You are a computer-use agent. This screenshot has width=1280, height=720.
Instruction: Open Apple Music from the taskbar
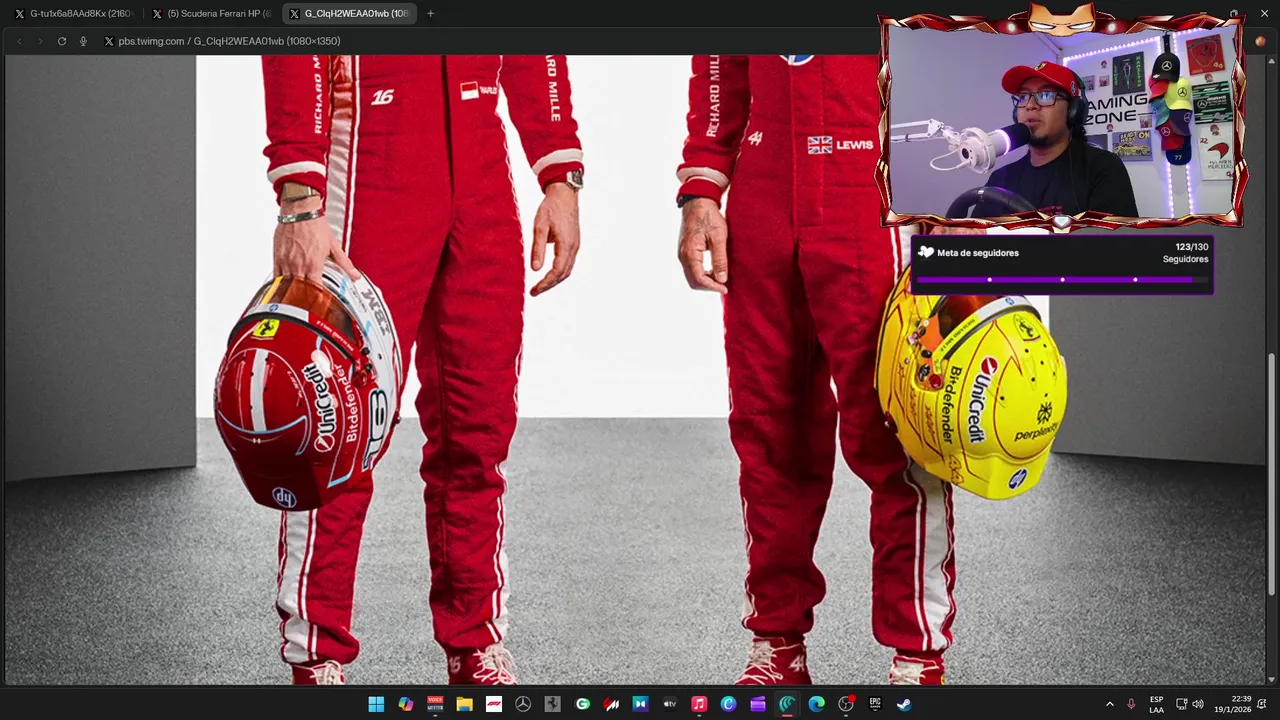[699, 704]
